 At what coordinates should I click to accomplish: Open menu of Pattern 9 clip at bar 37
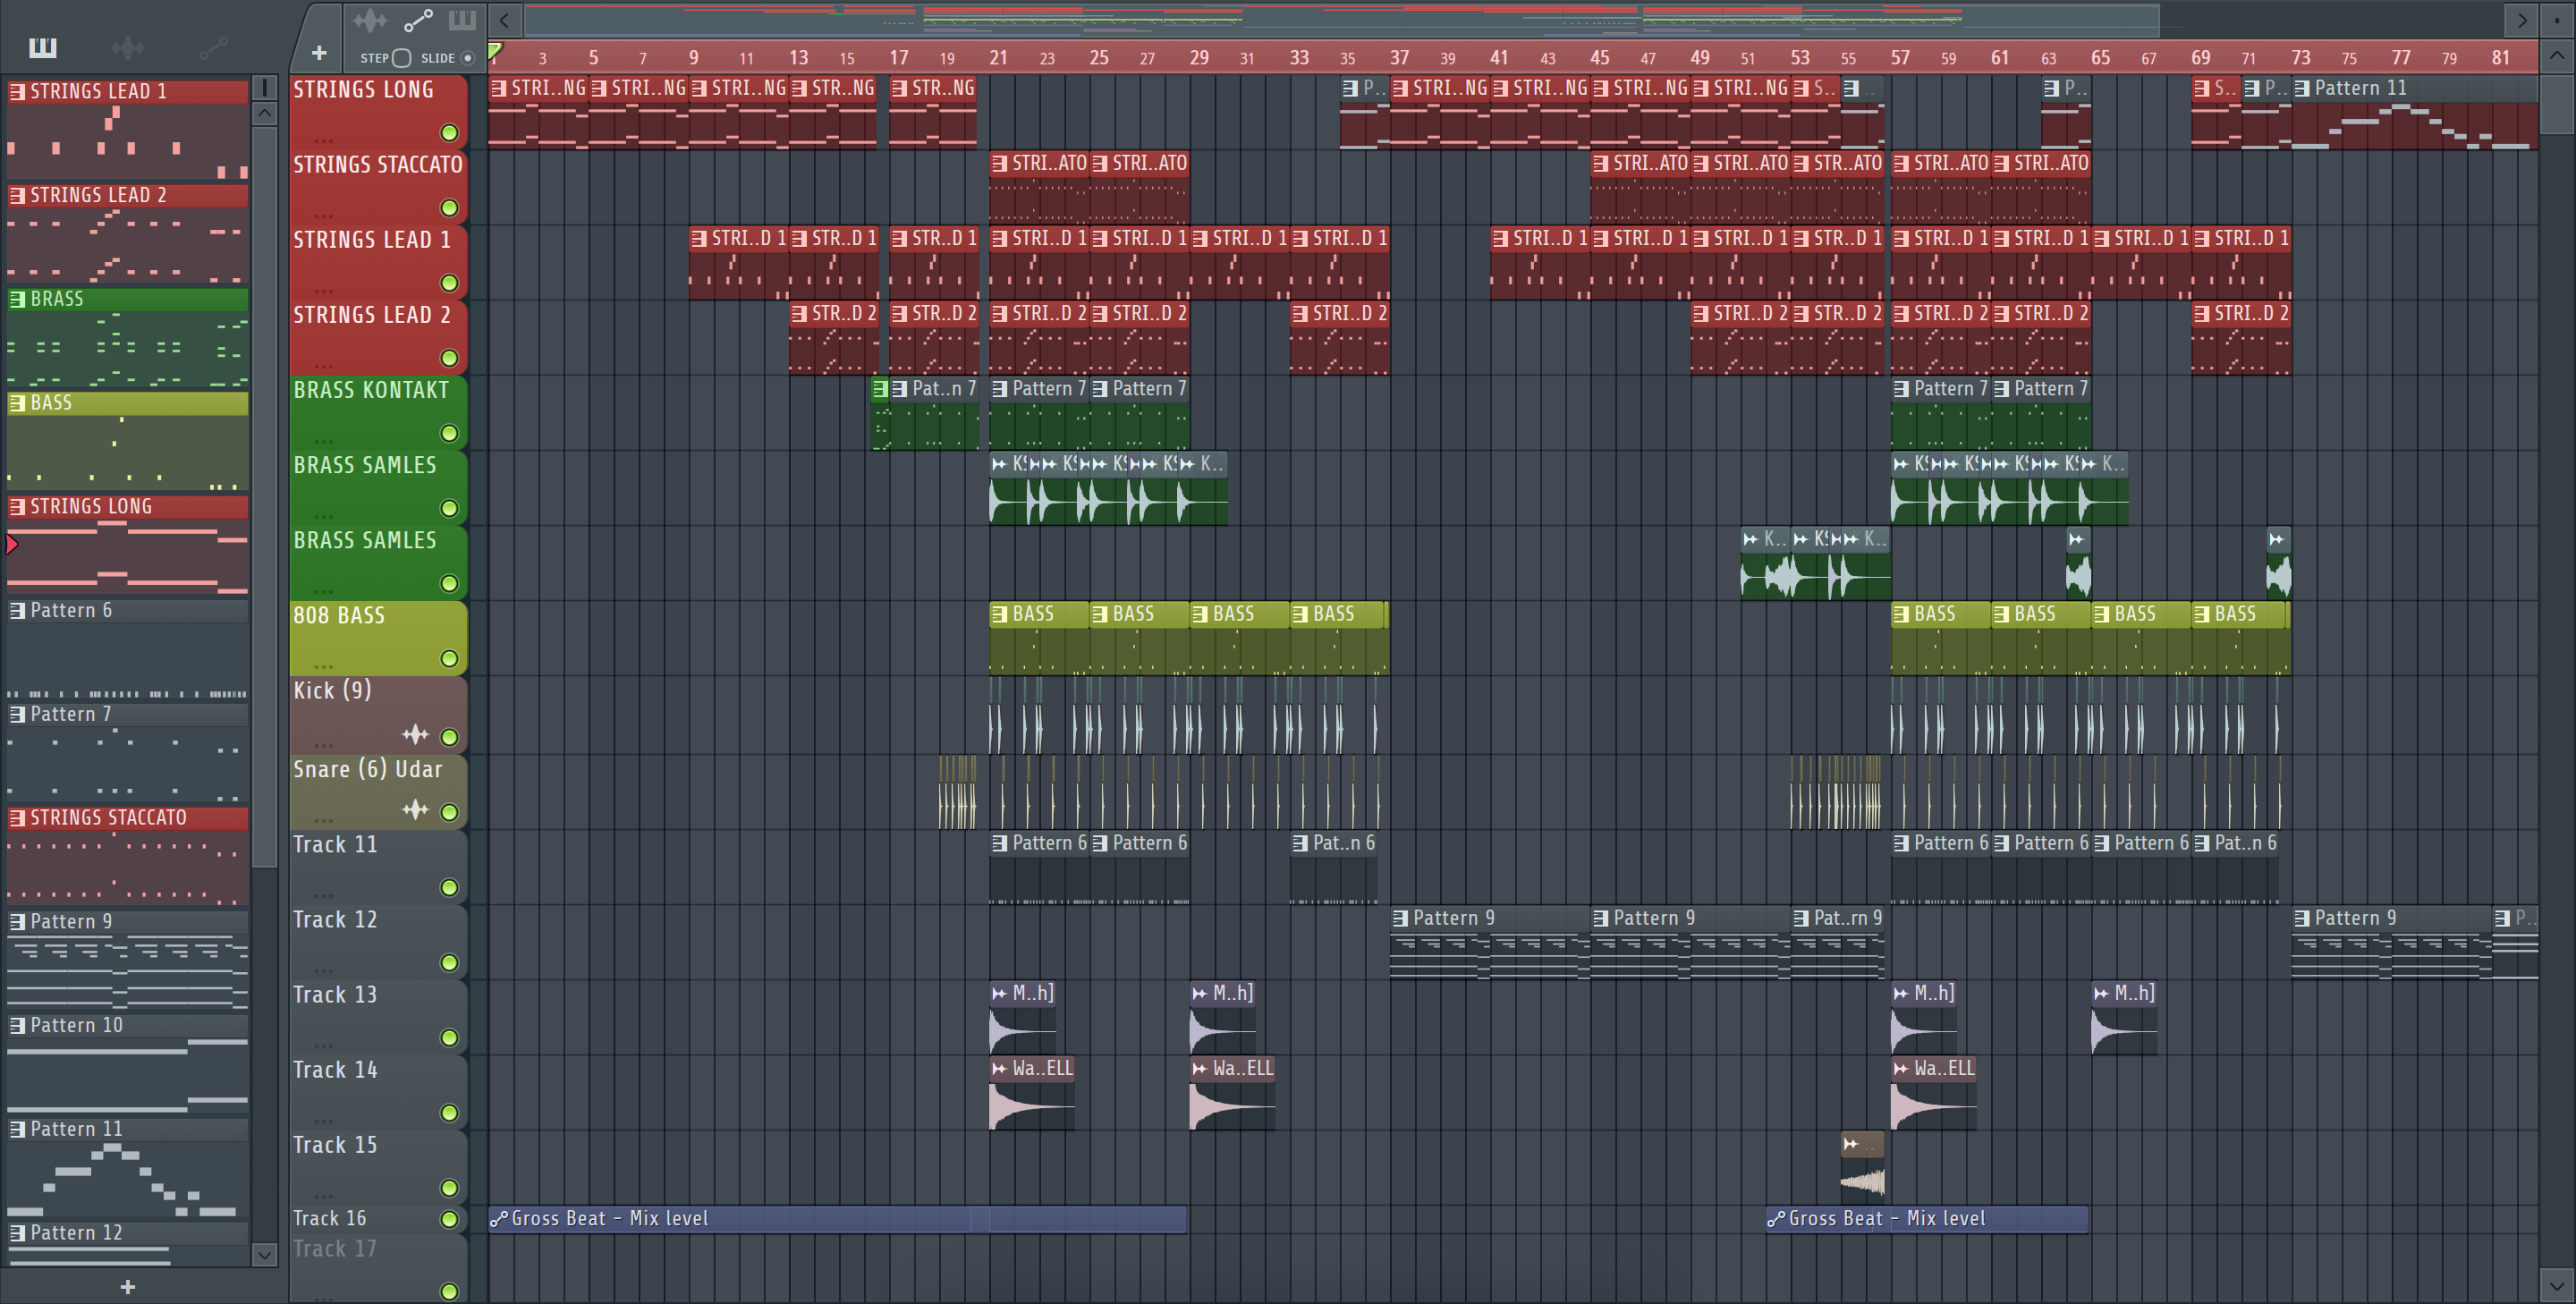1400,918
